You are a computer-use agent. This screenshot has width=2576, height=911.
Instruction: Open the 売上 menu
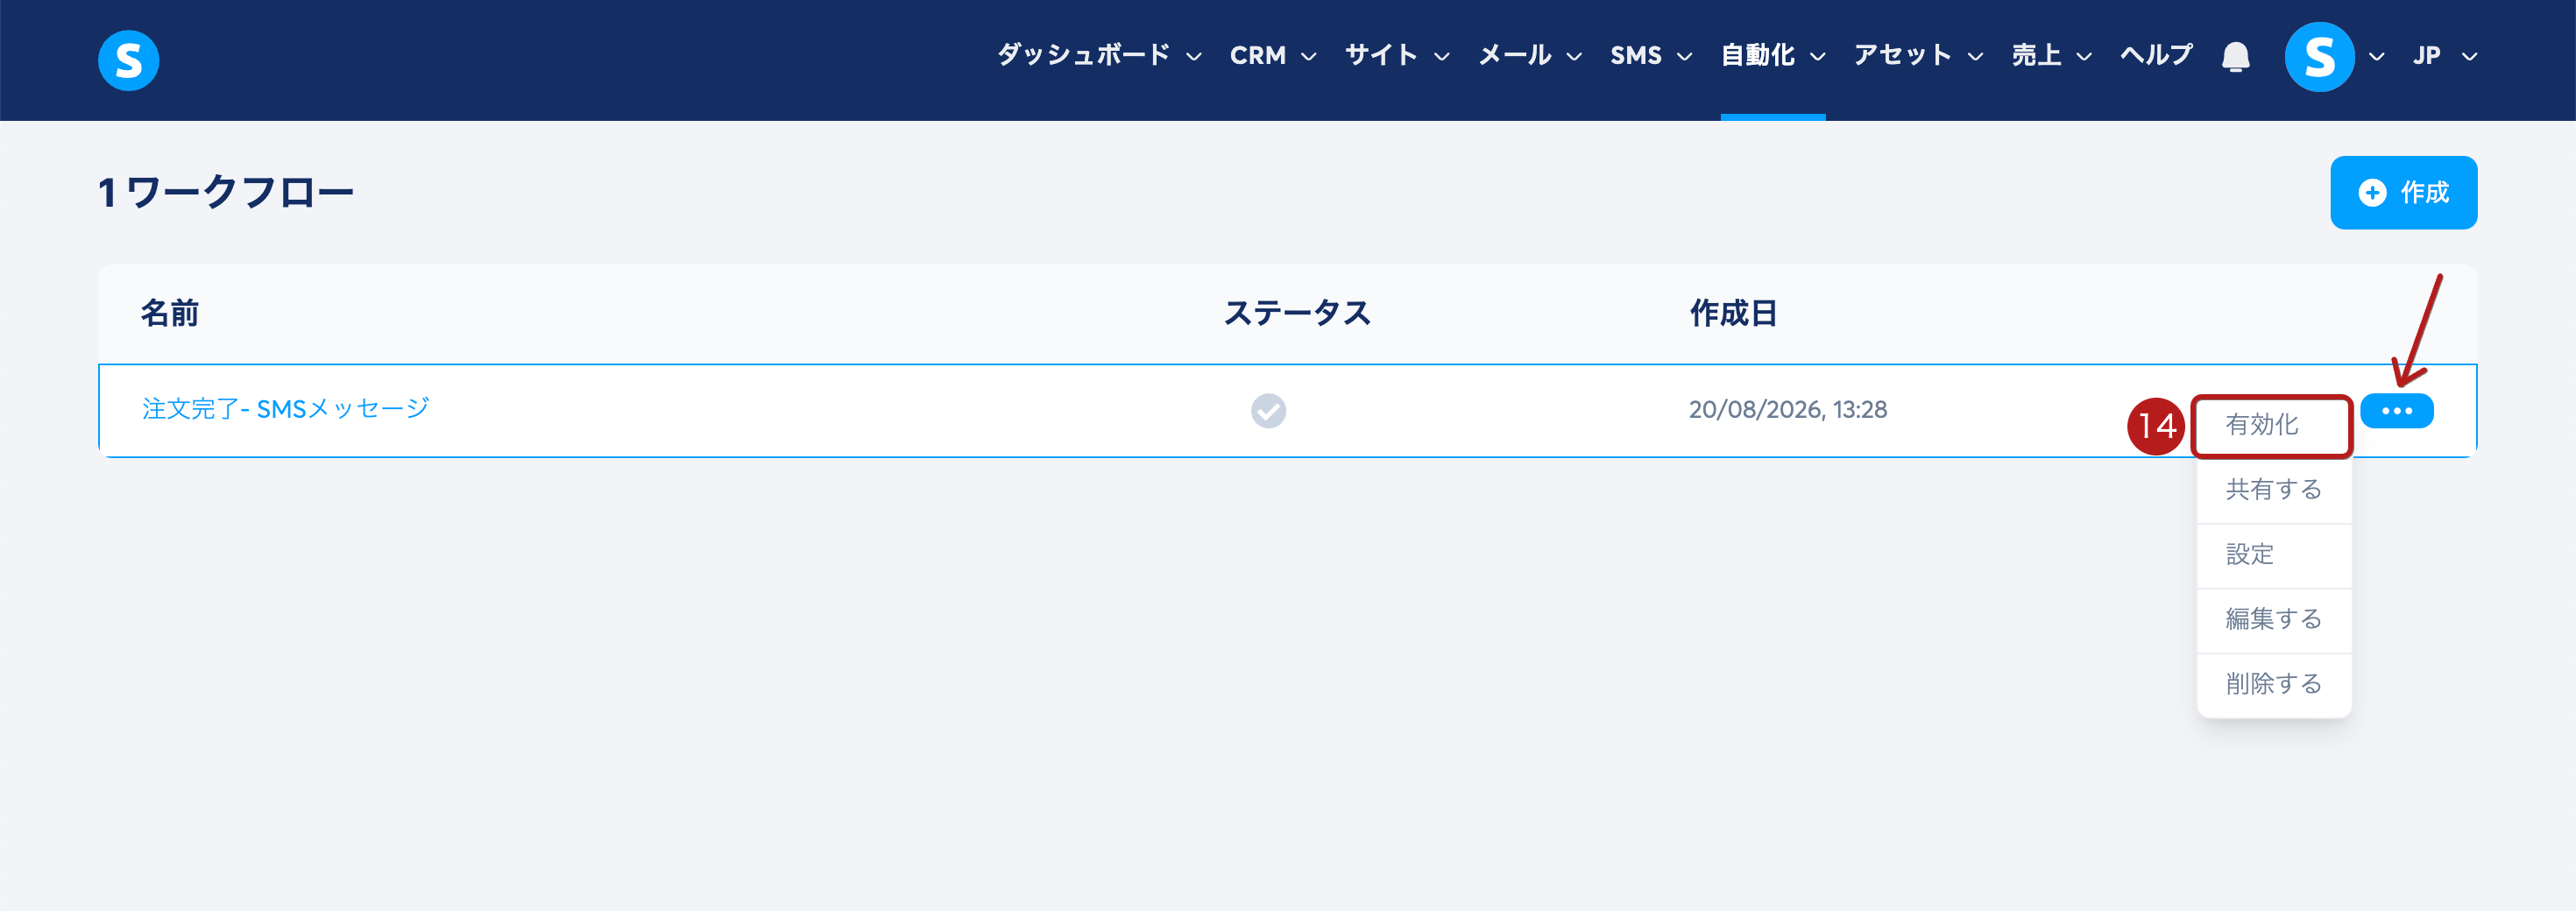pos(2051,56)
